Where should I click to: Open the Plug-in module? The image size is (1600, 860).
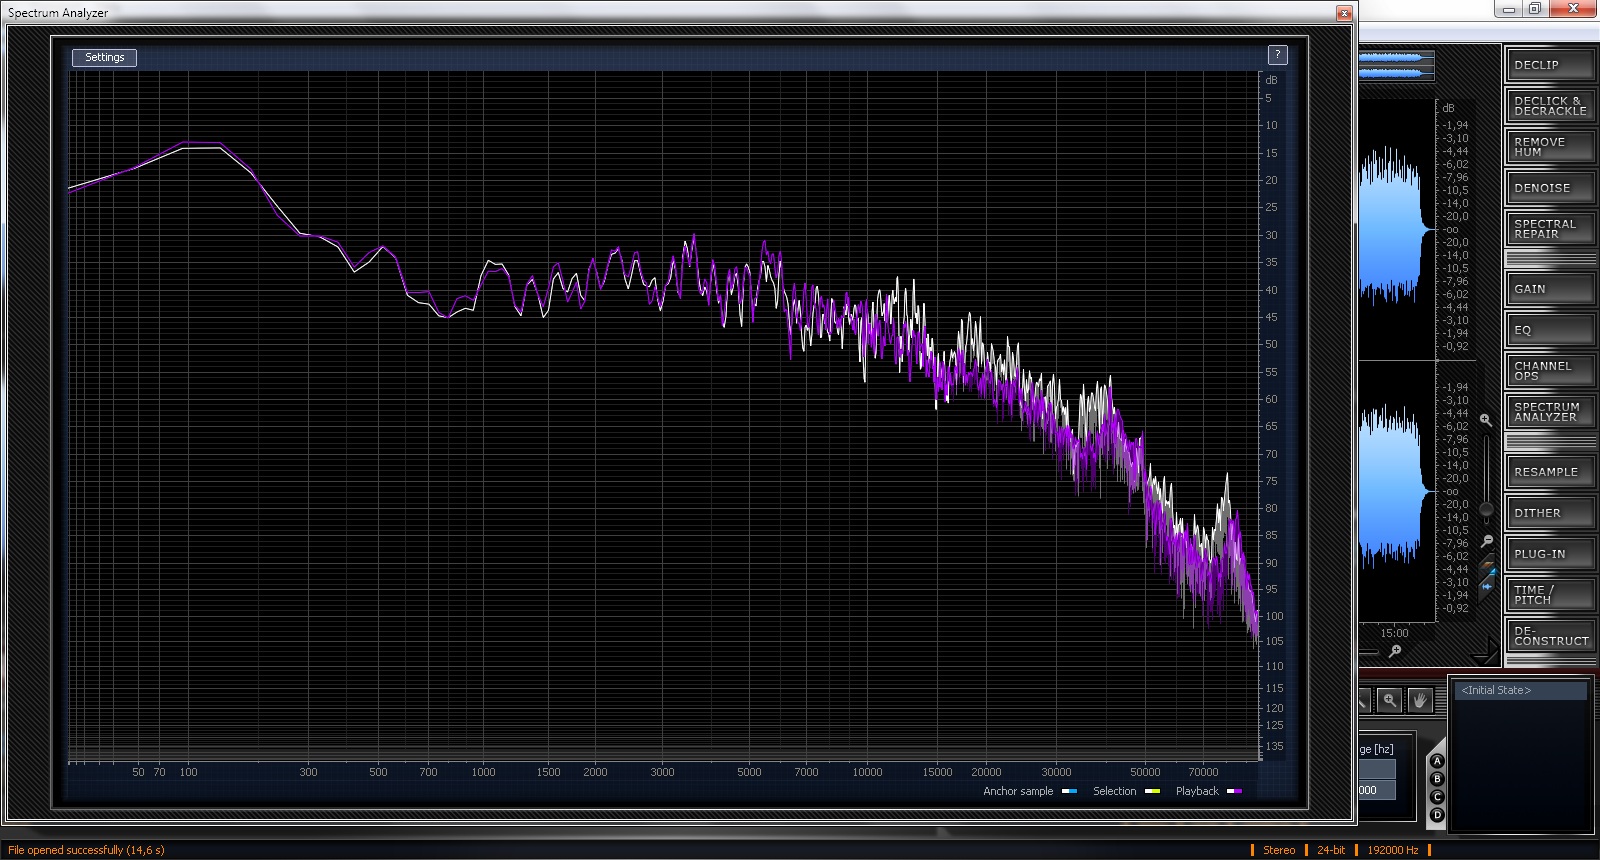(x=1550, y=554)
